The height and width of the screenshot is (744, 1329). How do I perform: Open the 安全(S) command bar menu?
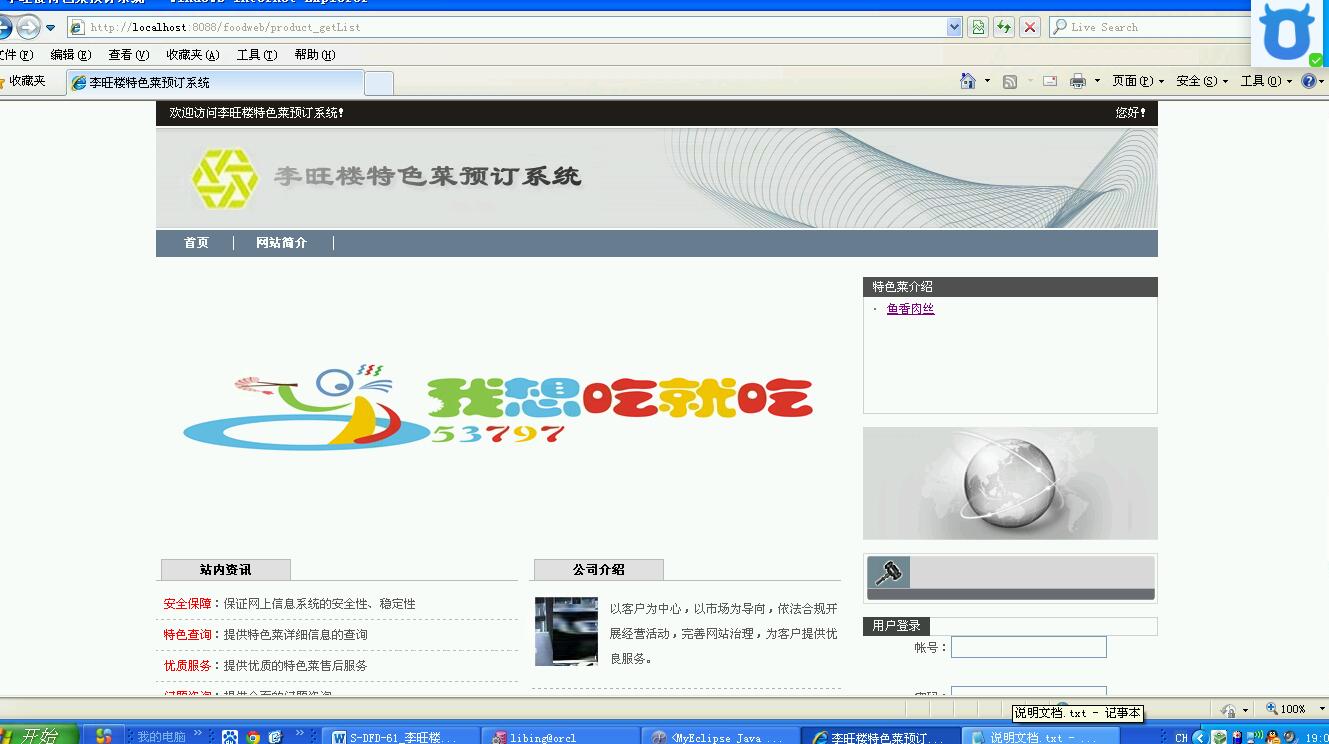coord(1202,81)
